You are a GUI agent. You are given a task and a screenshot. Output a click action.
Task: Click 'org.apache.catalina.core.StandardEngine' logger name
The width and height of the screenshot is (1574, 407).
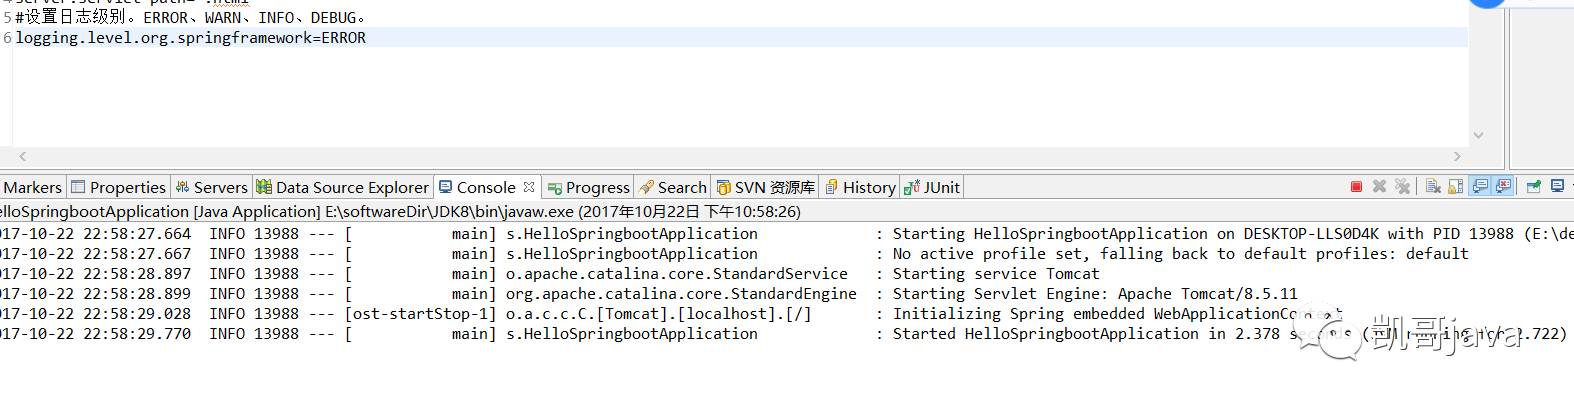(681, 293)
